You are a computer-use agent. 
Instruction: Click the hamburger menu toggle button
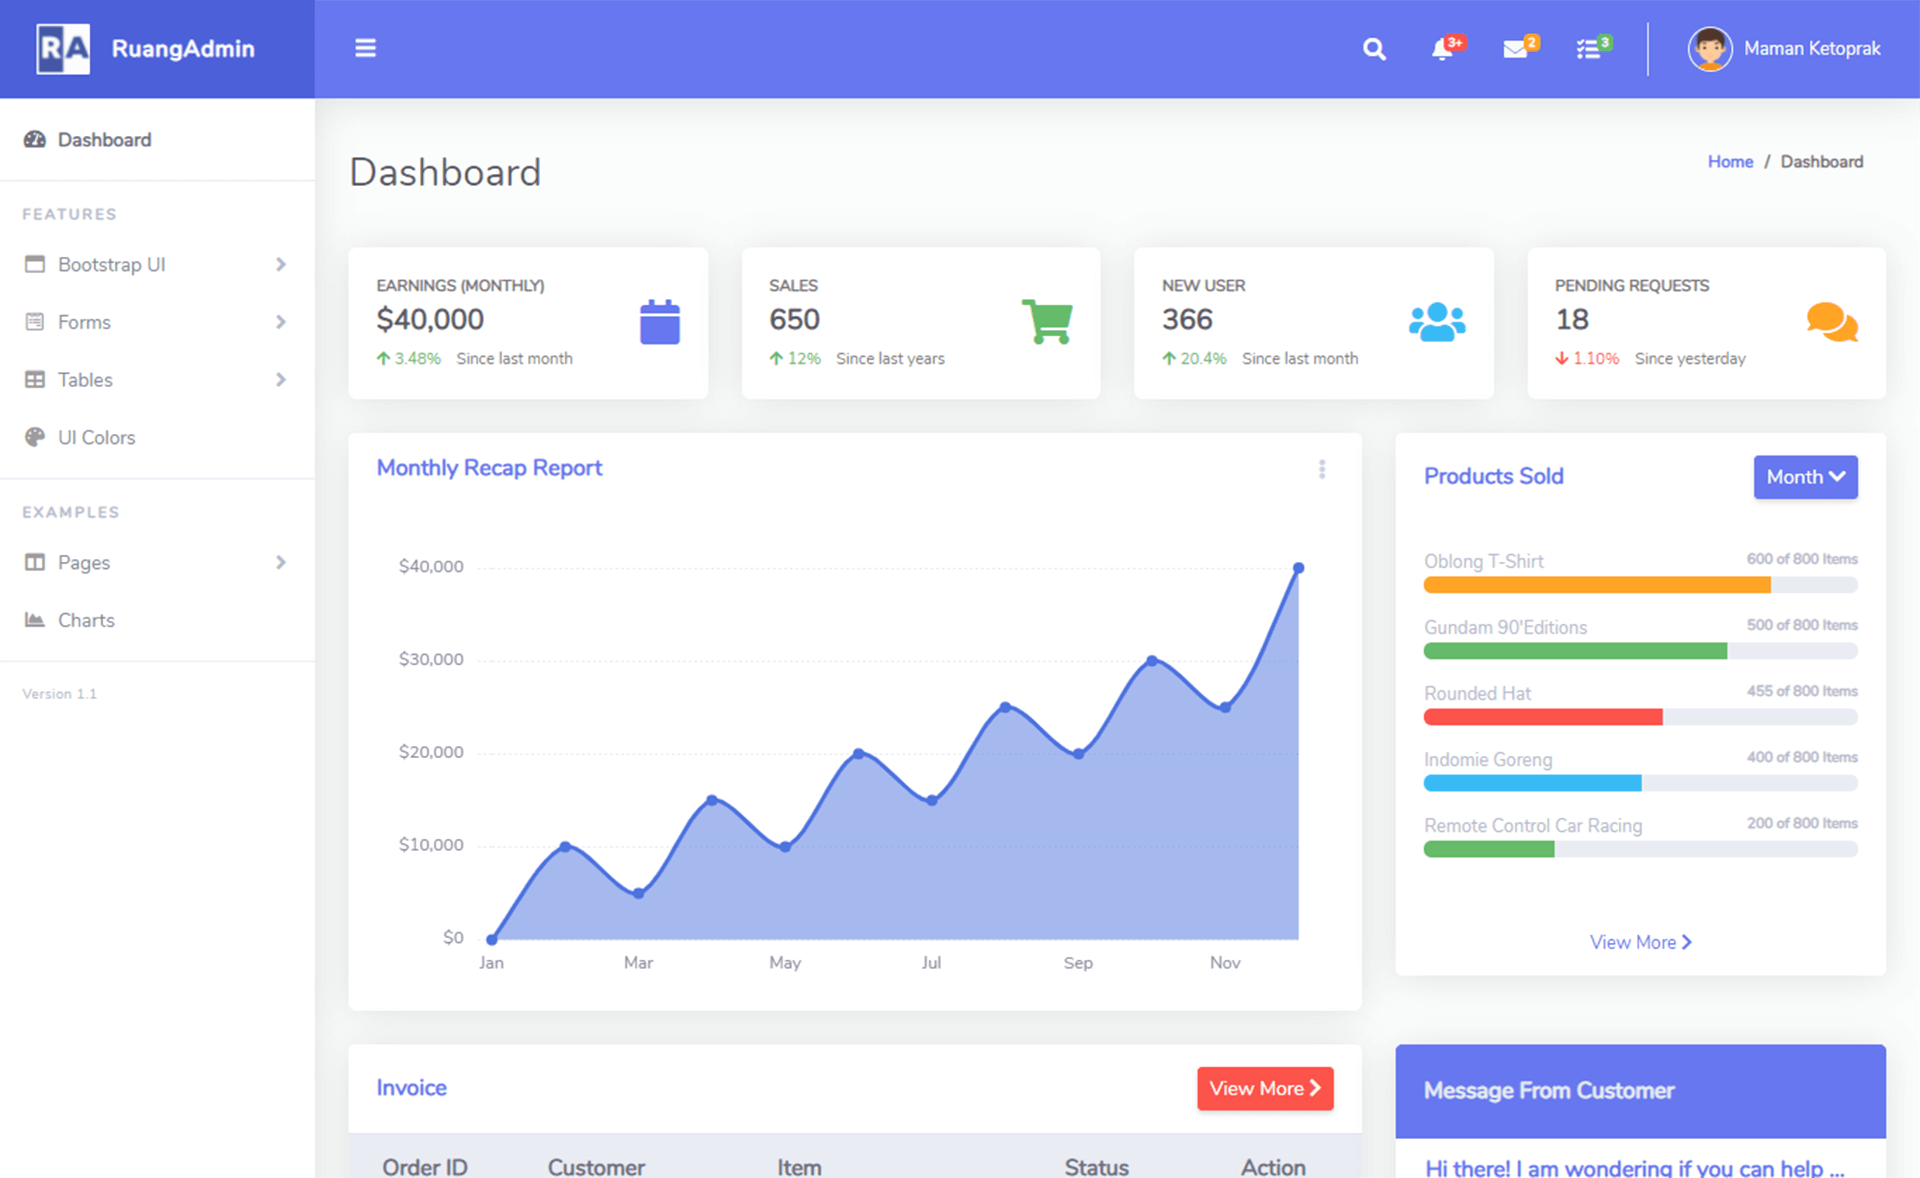[365, 48]
